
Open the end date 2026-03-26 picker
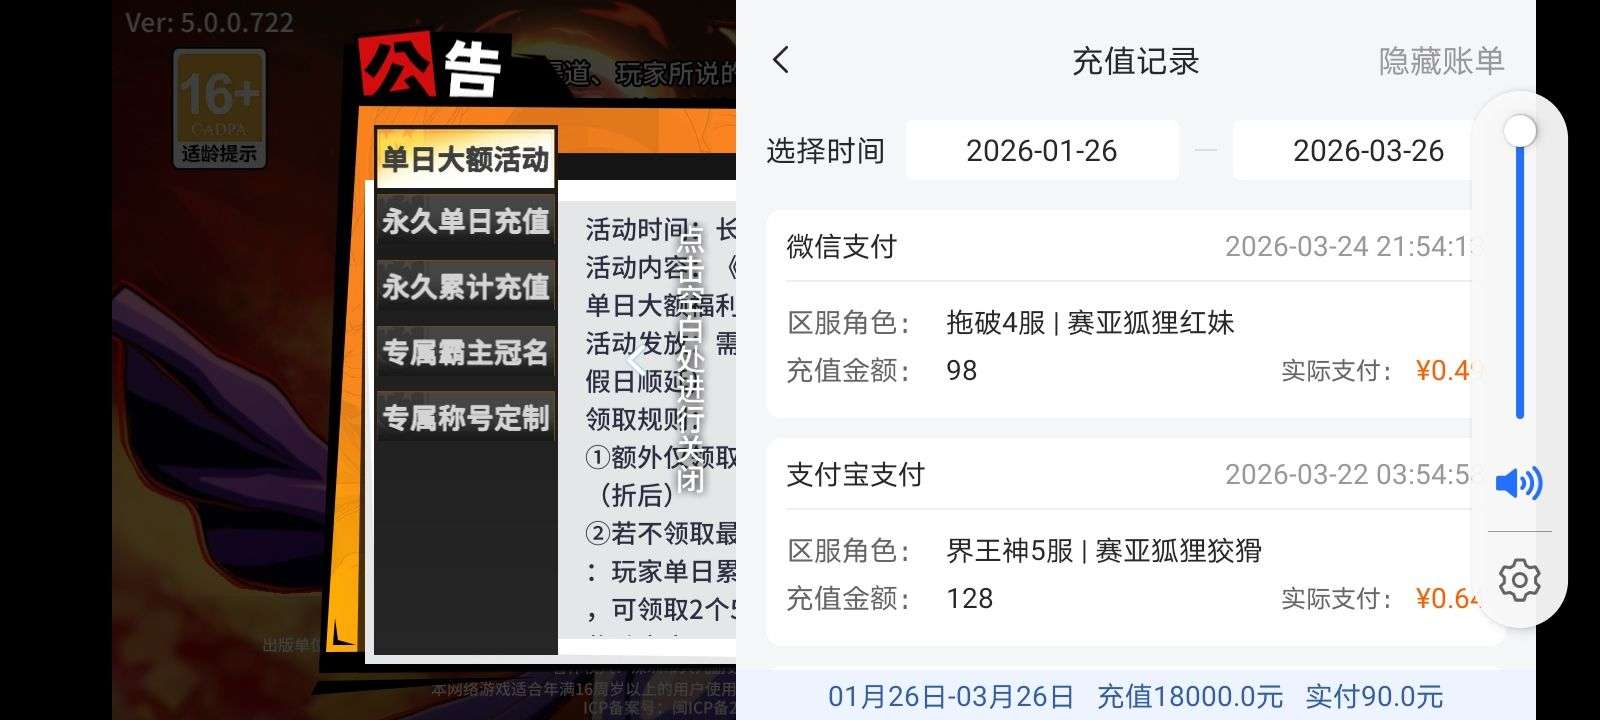pyautogui.click(x=1367, y=151)
